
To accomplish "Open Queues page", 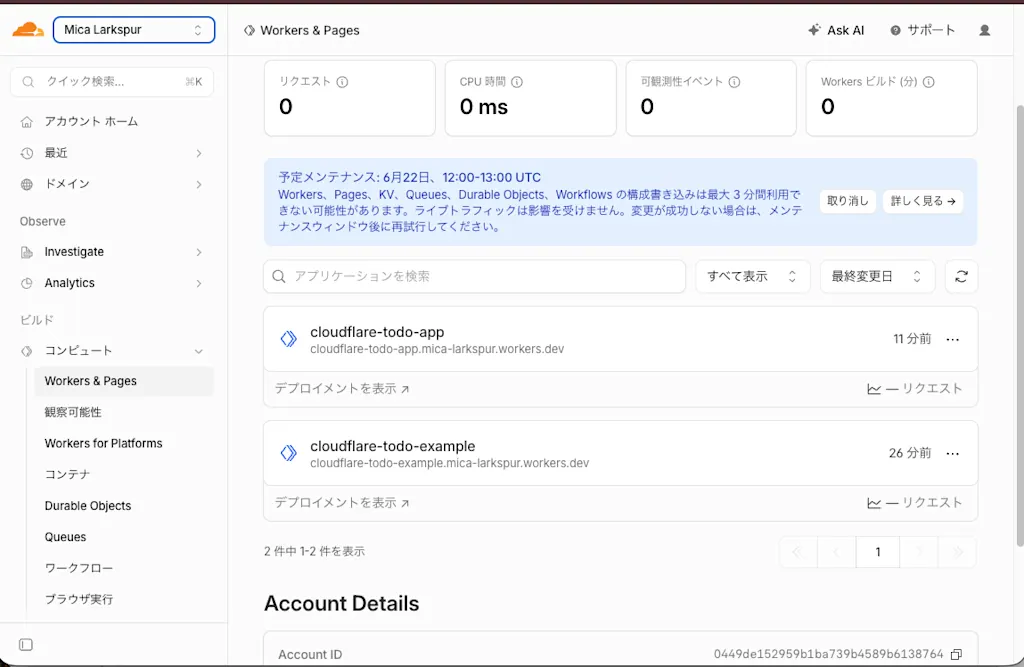I will tap(65, 537).
